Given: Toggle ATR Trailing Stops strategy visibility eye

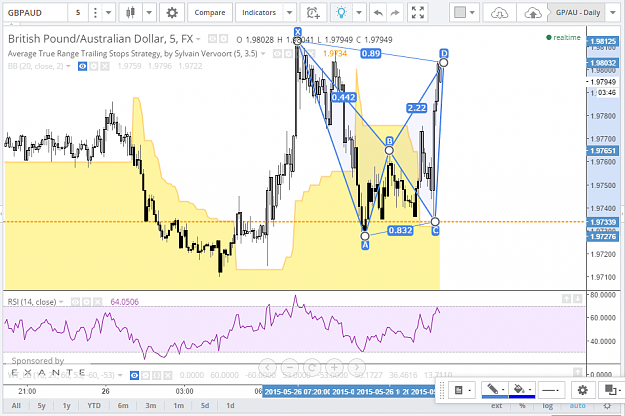Looking at the screenshot, I should click(x=277, y=54).
